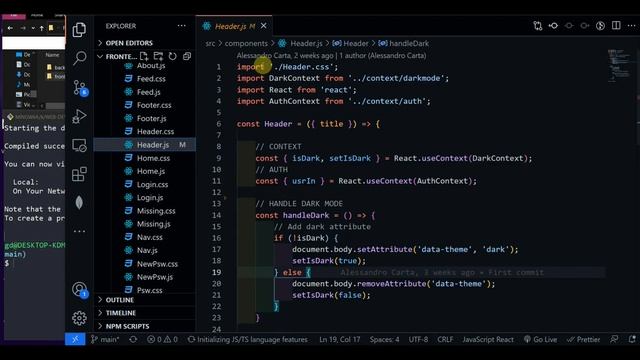The height and width of the screenshot is (360, 640).
Task: Create a new file in FRONTEND folder
Action: (x=144, y=56)
